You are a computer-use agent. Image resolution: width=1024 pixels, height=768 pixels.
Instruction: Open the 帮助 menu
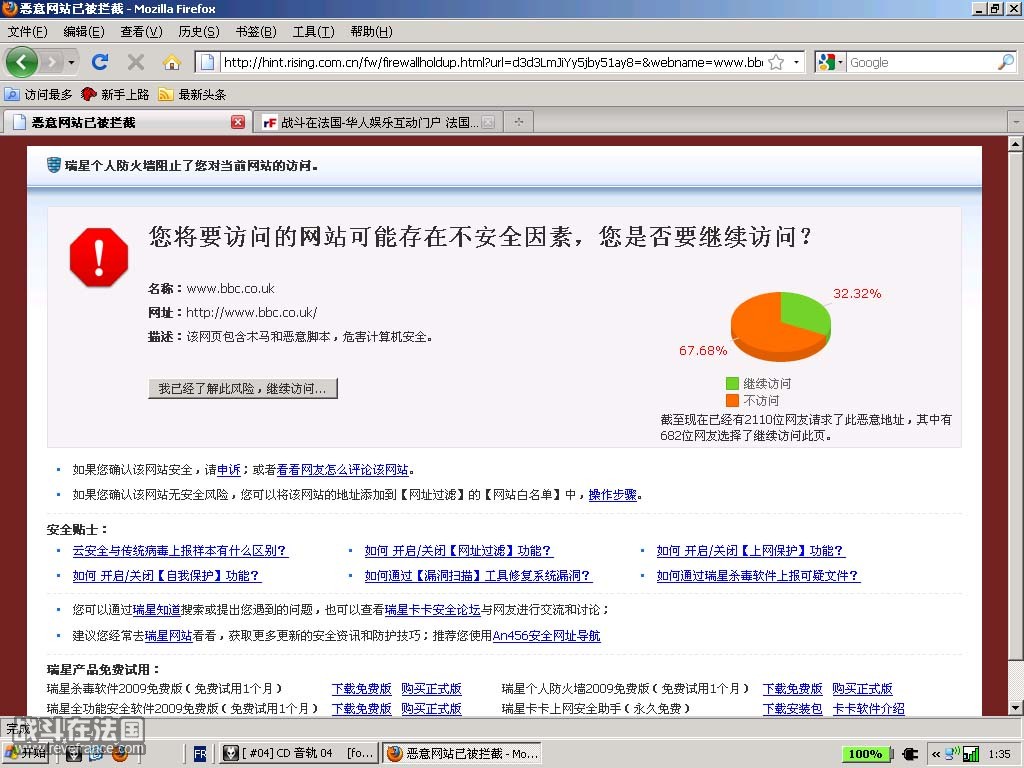click(372, 31)
